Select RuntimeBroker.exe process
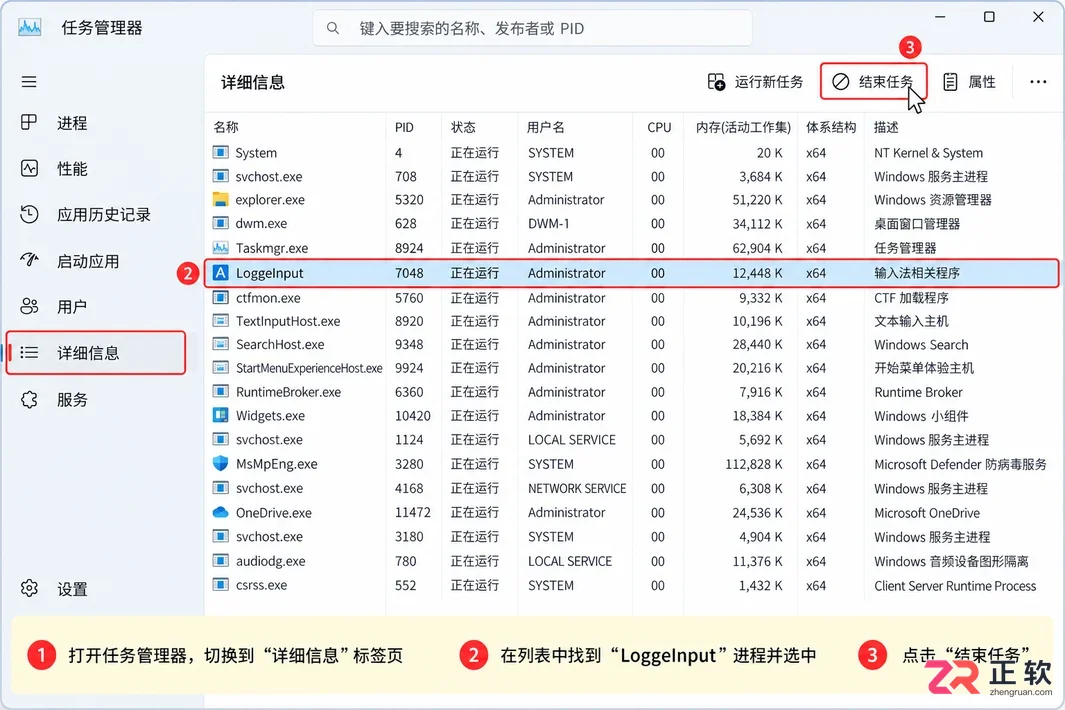 (632, 392)
